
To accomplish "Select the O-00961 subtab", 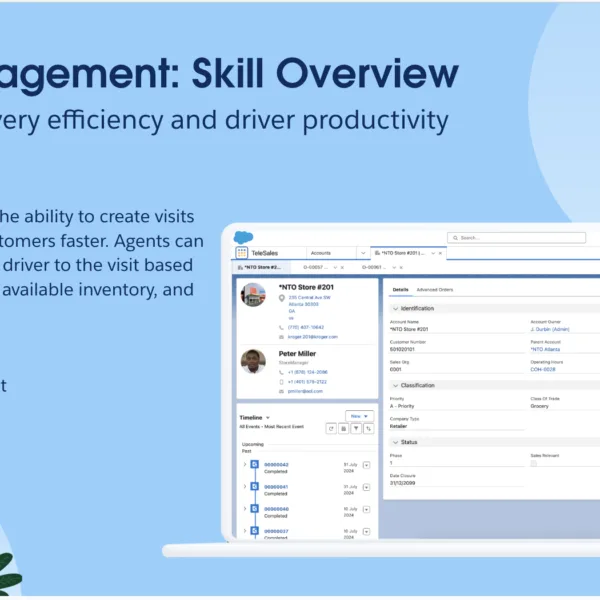I will point(374,267).
